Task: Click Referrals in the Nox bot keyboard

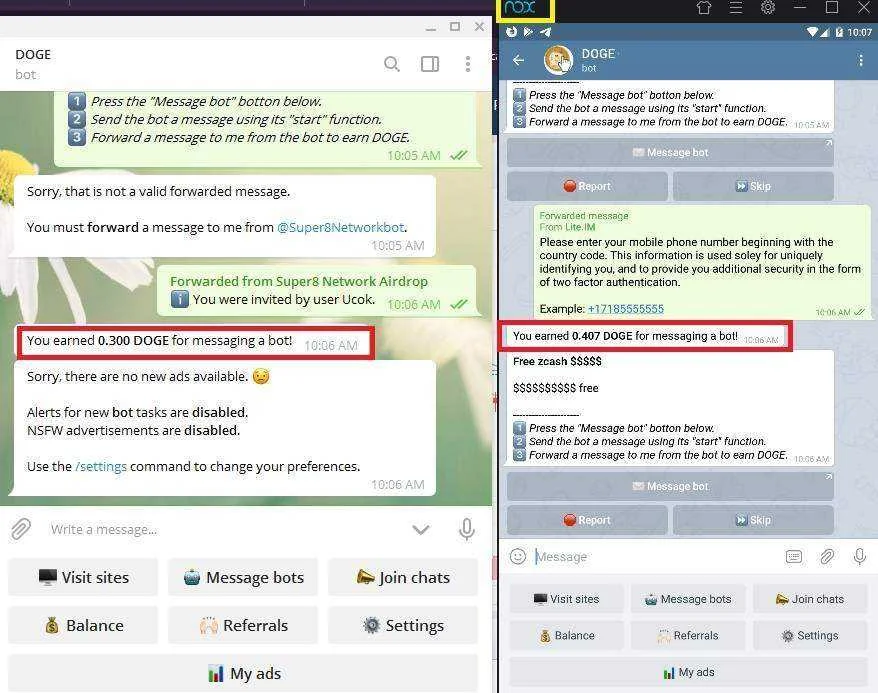Action: [x=688, y=635]
